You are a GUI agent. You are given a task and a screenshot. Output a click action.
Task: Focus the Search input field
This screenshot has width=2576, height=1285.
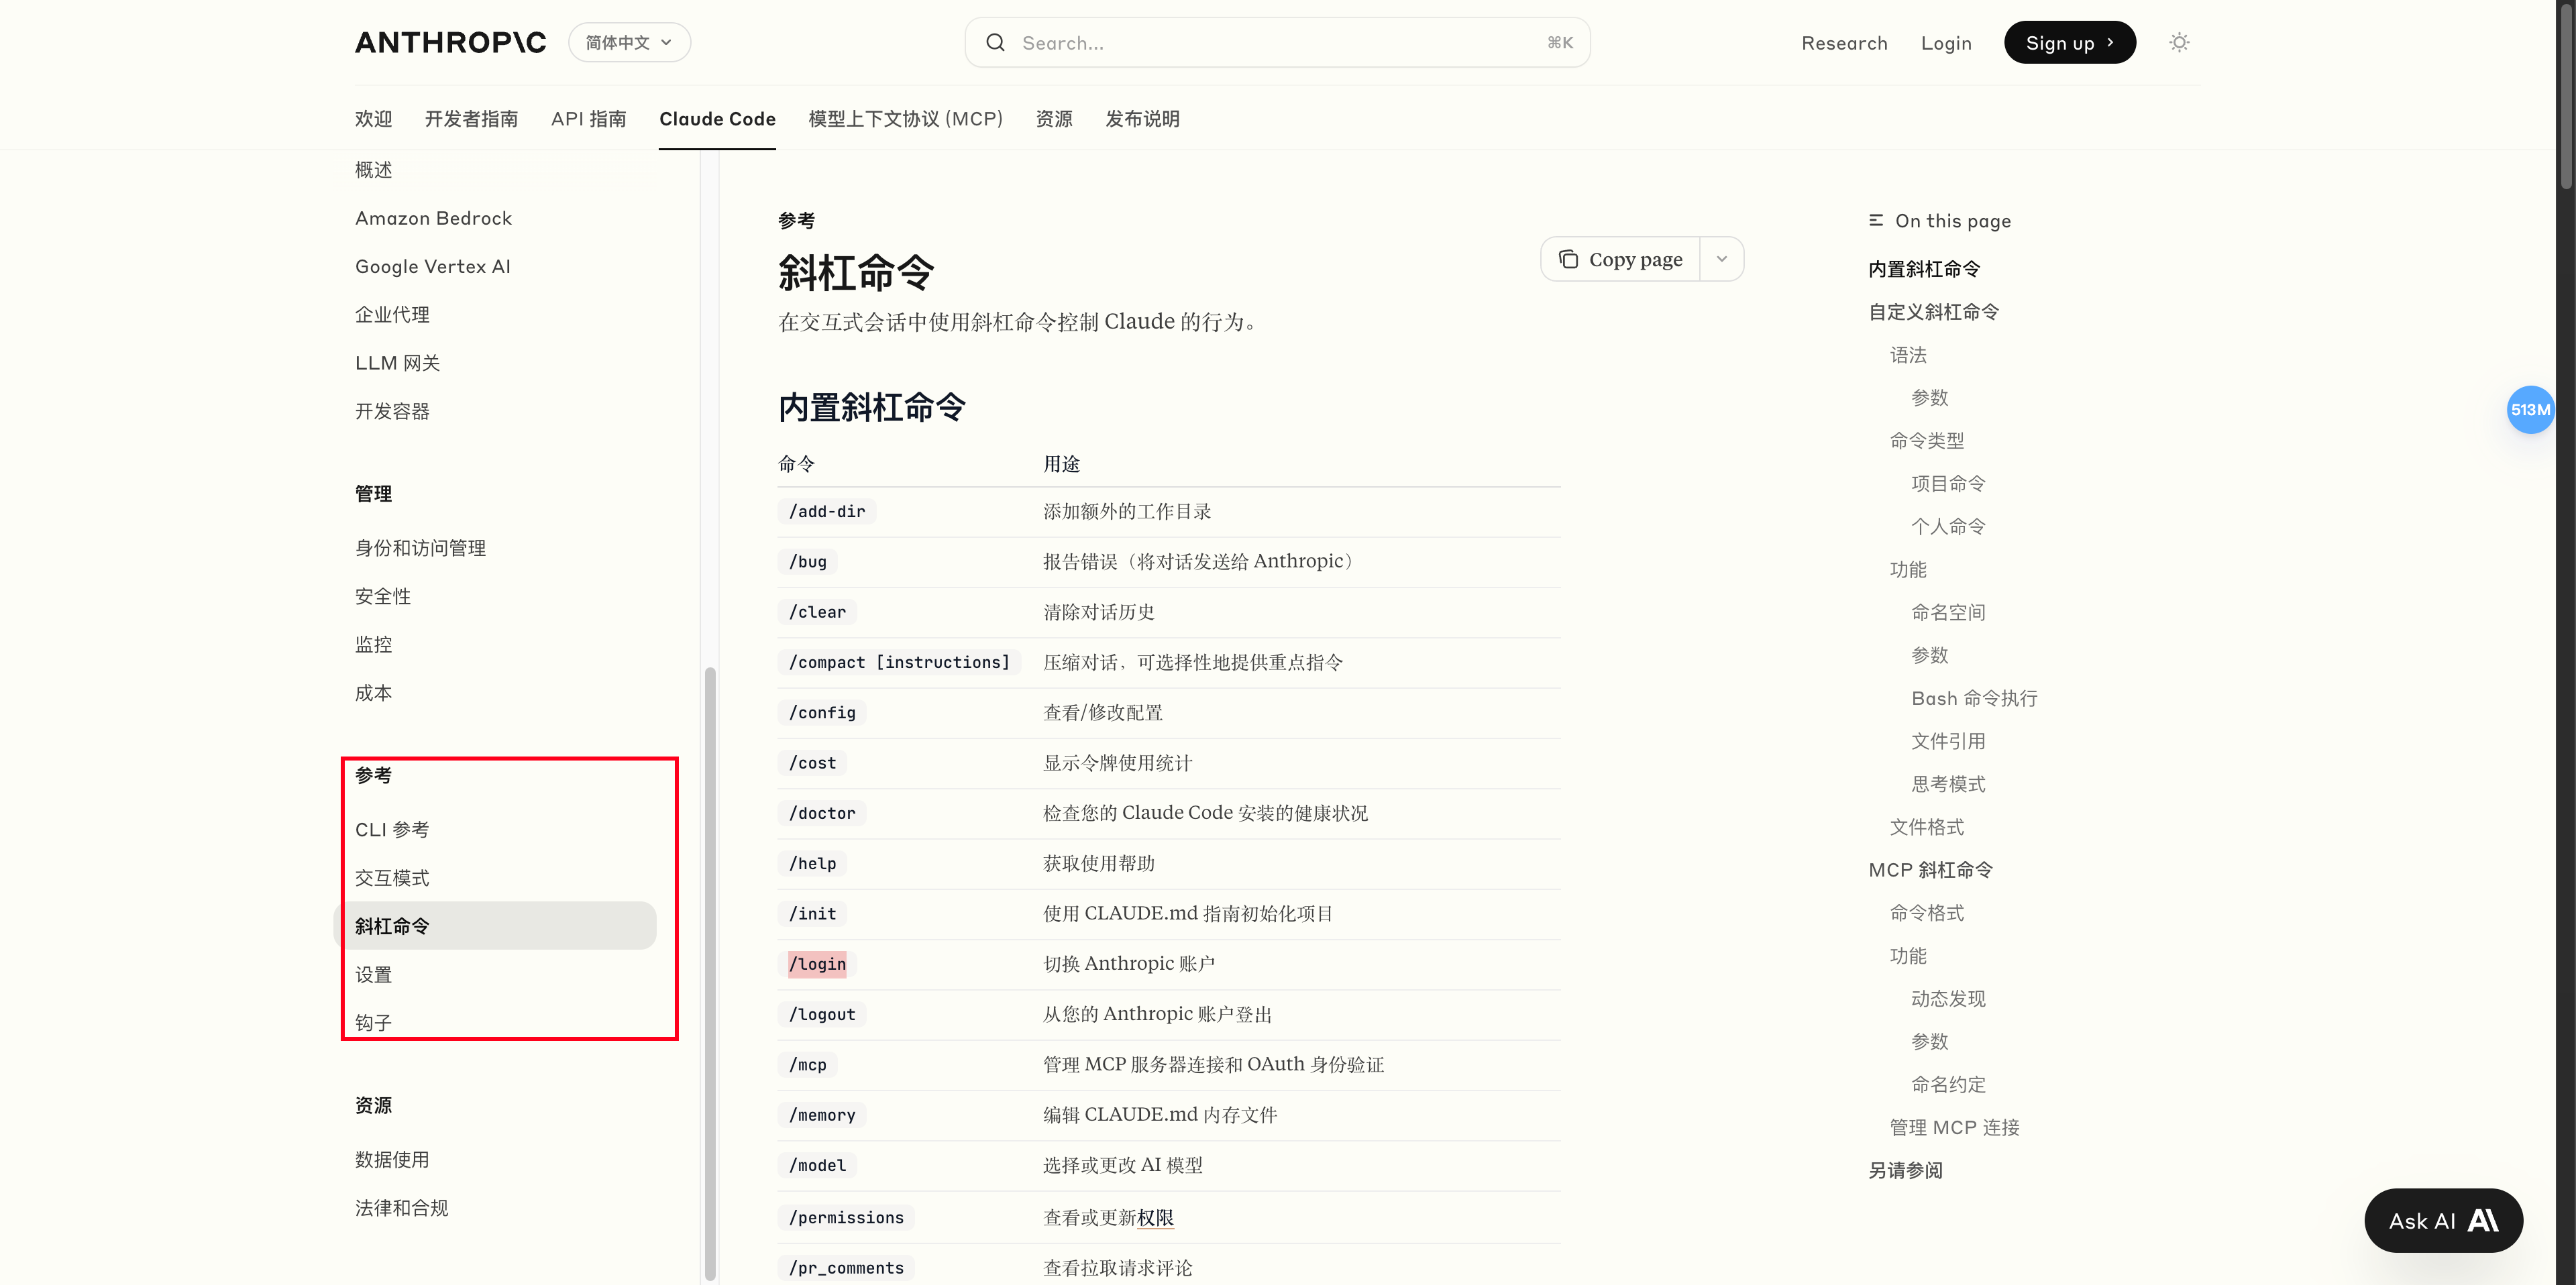pyautogui.click(x=1277, y=42)
